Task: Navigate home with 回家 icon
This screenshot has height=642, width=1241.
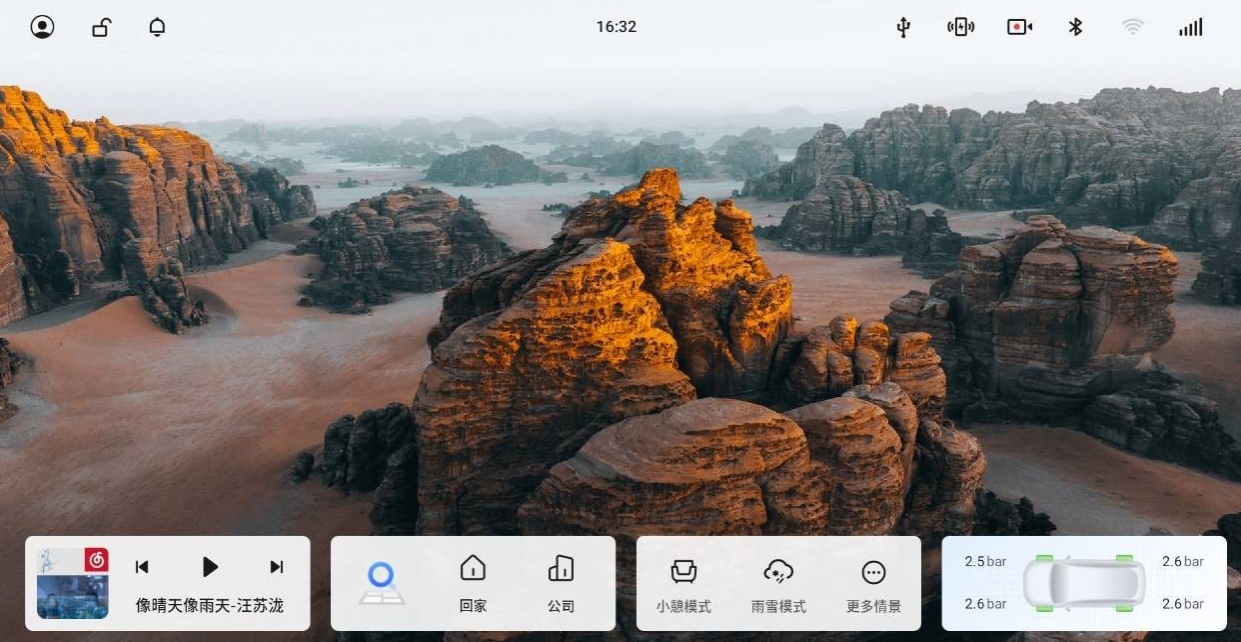Action: [x=473, y=584]
